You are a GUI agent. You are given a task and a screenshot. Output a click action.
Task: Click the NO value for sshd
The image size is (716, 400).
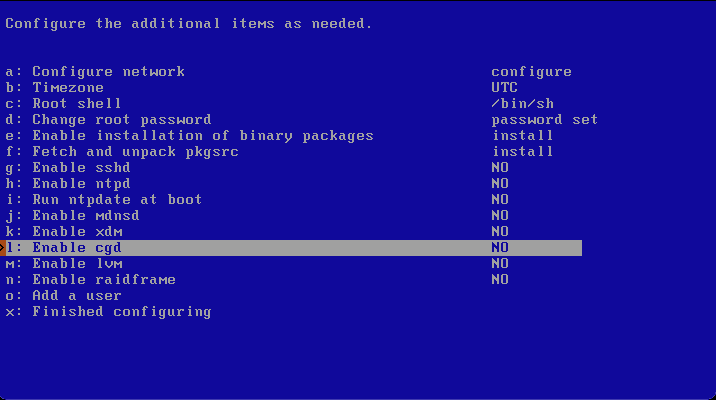[500, 168]
